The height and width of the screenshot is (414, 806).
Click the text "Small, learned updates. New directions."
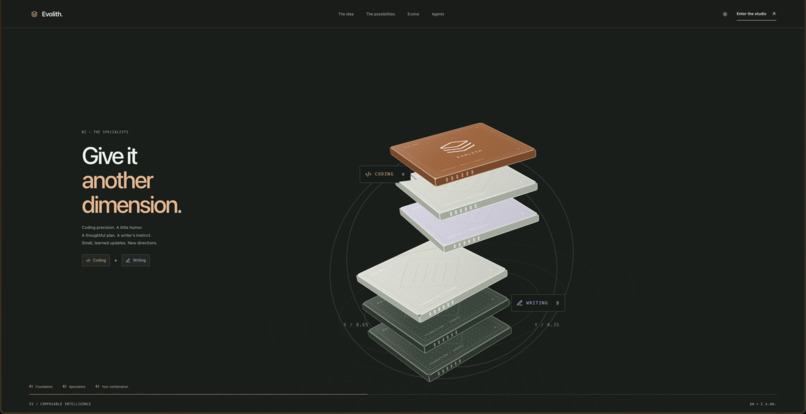pyautogui.click(x=119, y=243)
